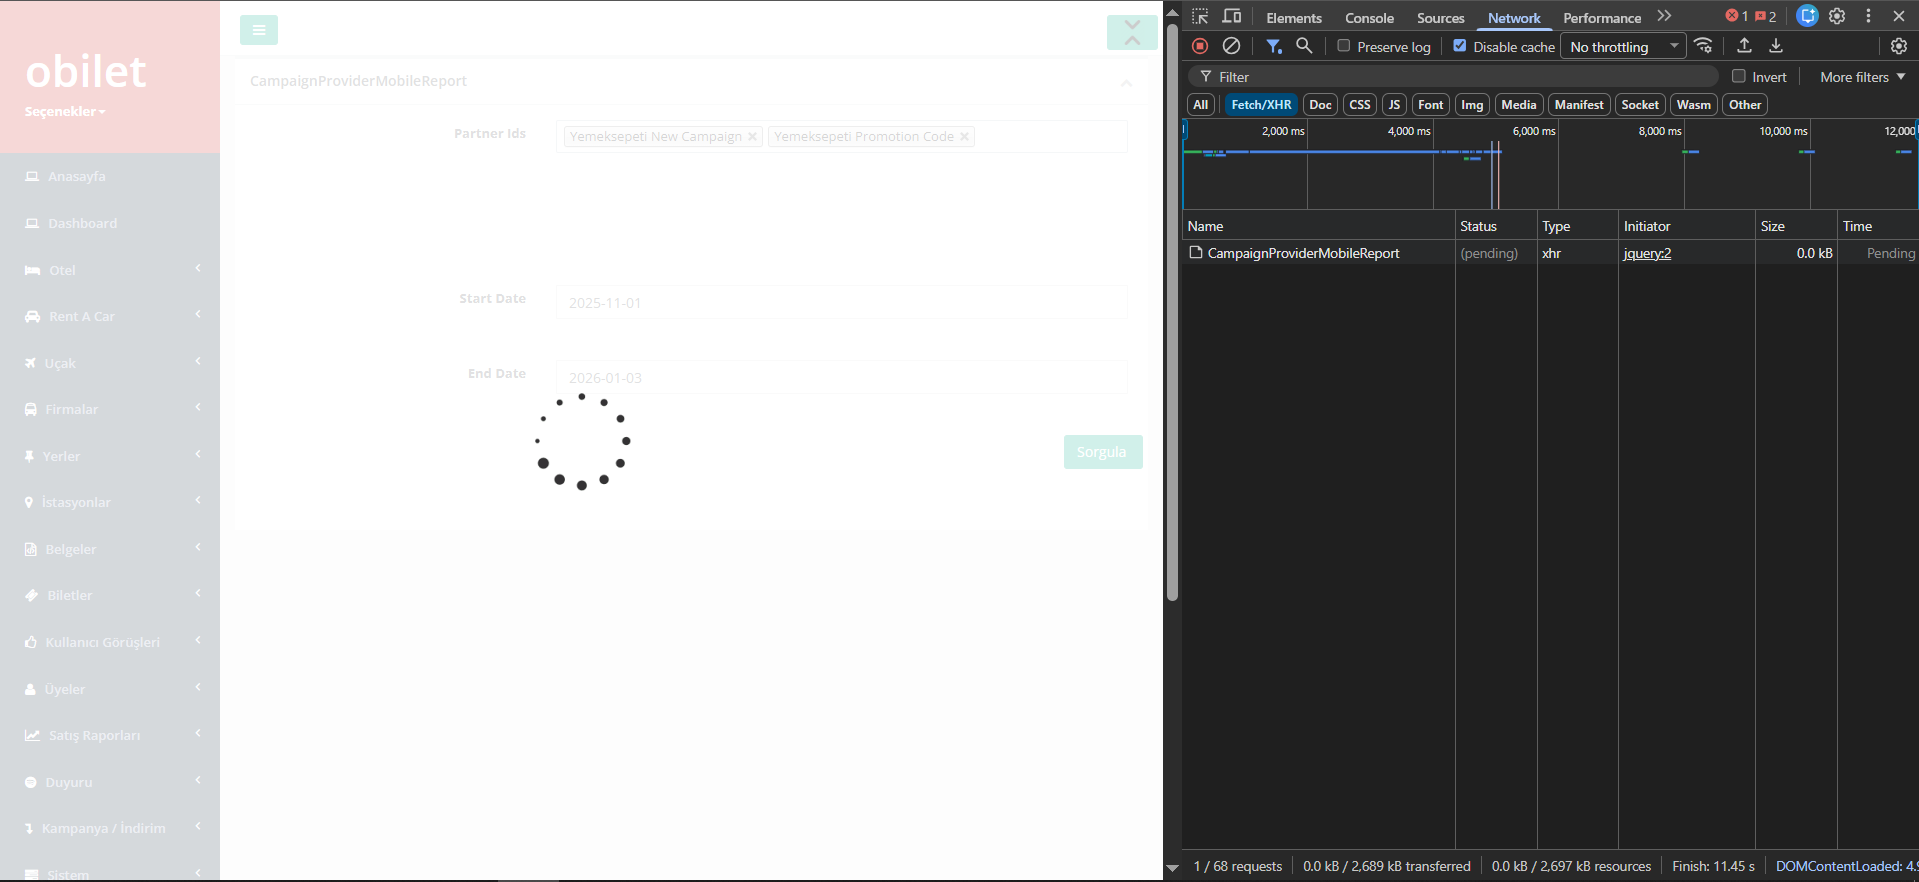Toggle the Font filter chip
The width and height of the screenshot is (1919, 882).
coord(1431,105)
